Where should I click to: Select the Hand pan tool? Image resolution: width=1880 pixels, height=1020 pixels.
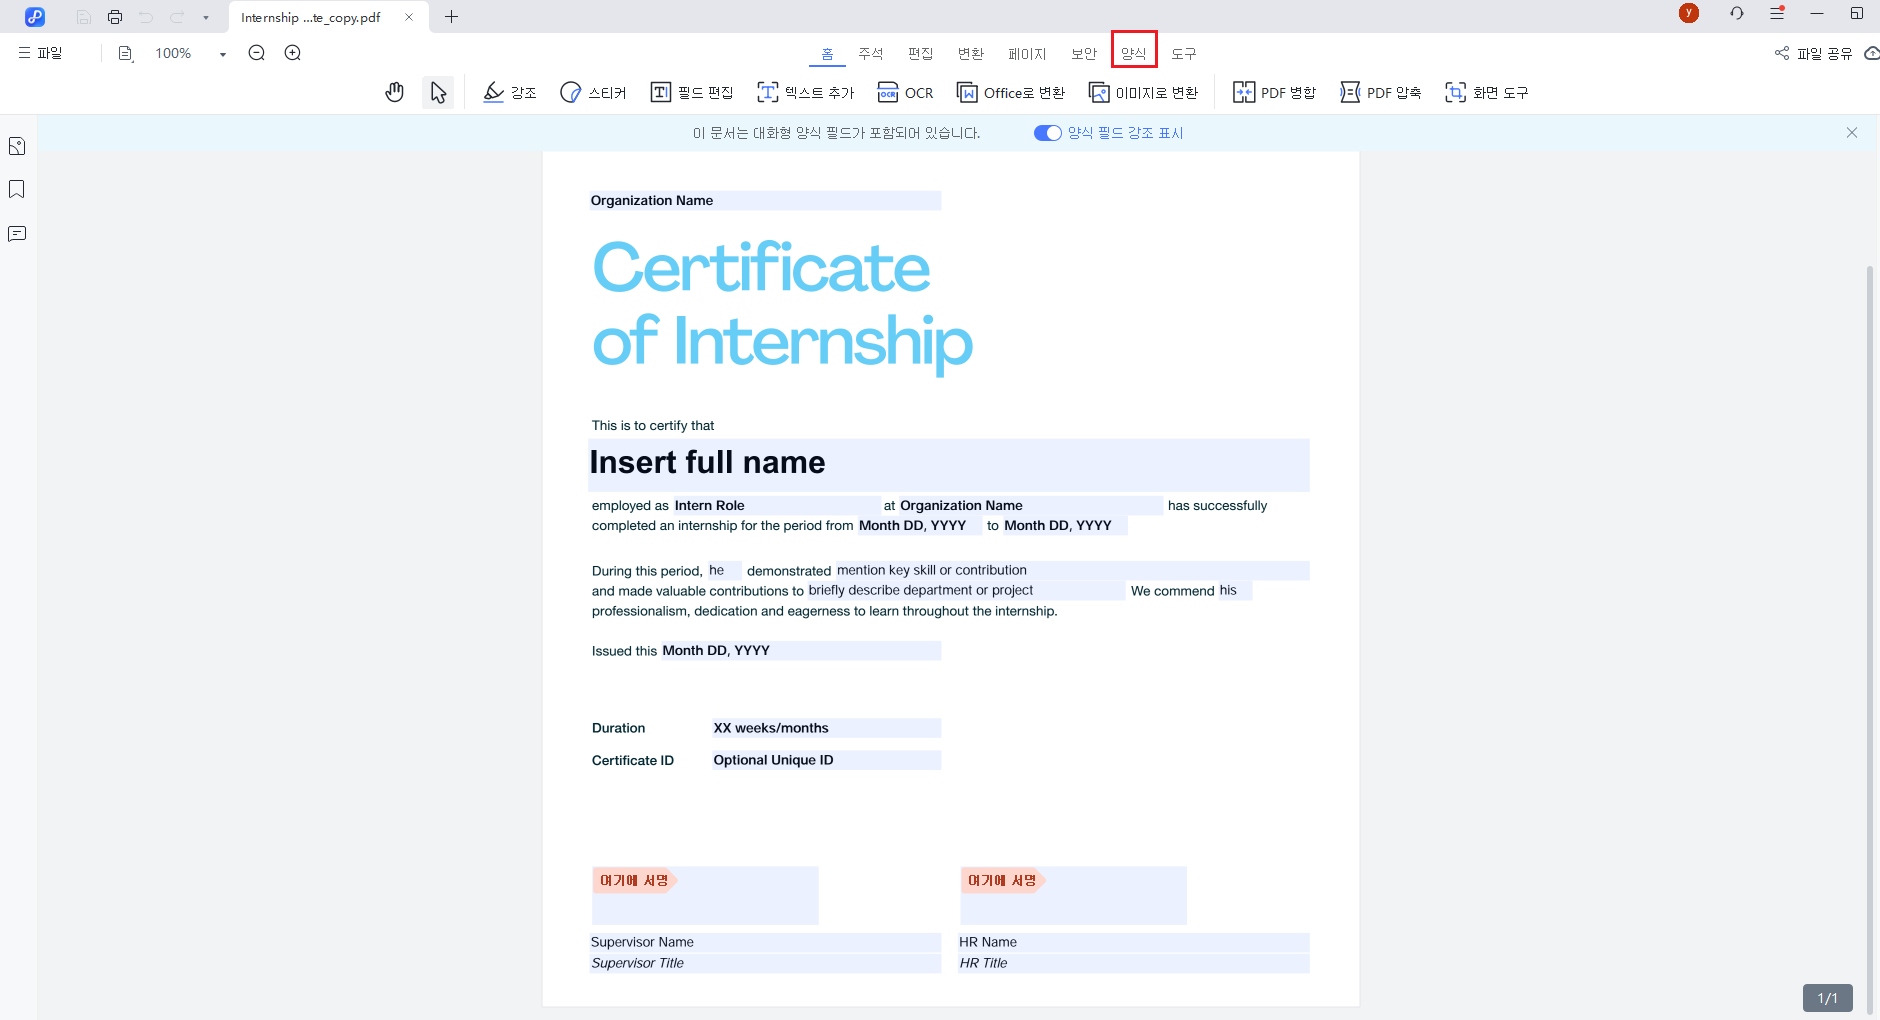click(x=395, y=93)
